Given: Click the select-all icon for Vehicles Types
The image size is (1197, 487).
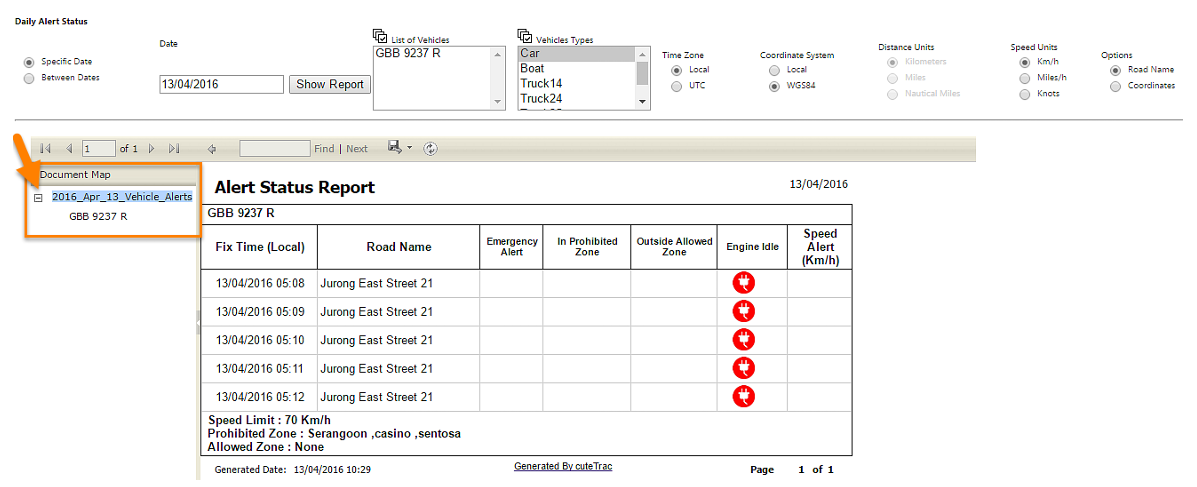Looking at the screenshot, I should (525, 37).
